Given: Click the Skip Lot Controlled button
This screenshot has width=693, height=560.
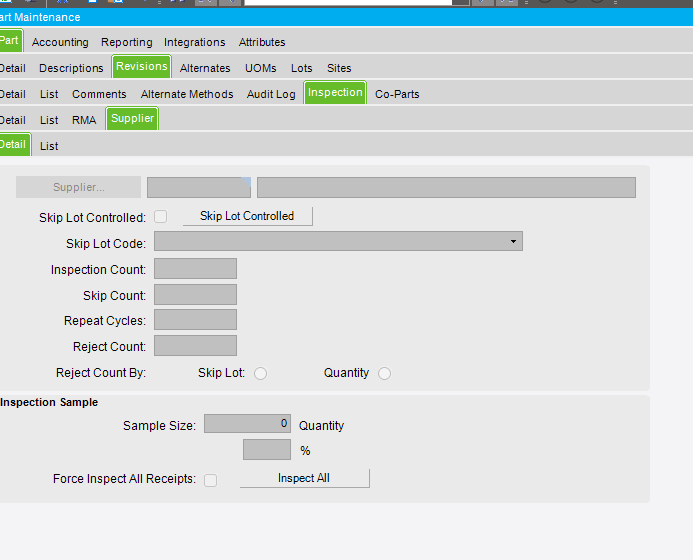Looking at the screenshot, I should [x=247, y=216].
